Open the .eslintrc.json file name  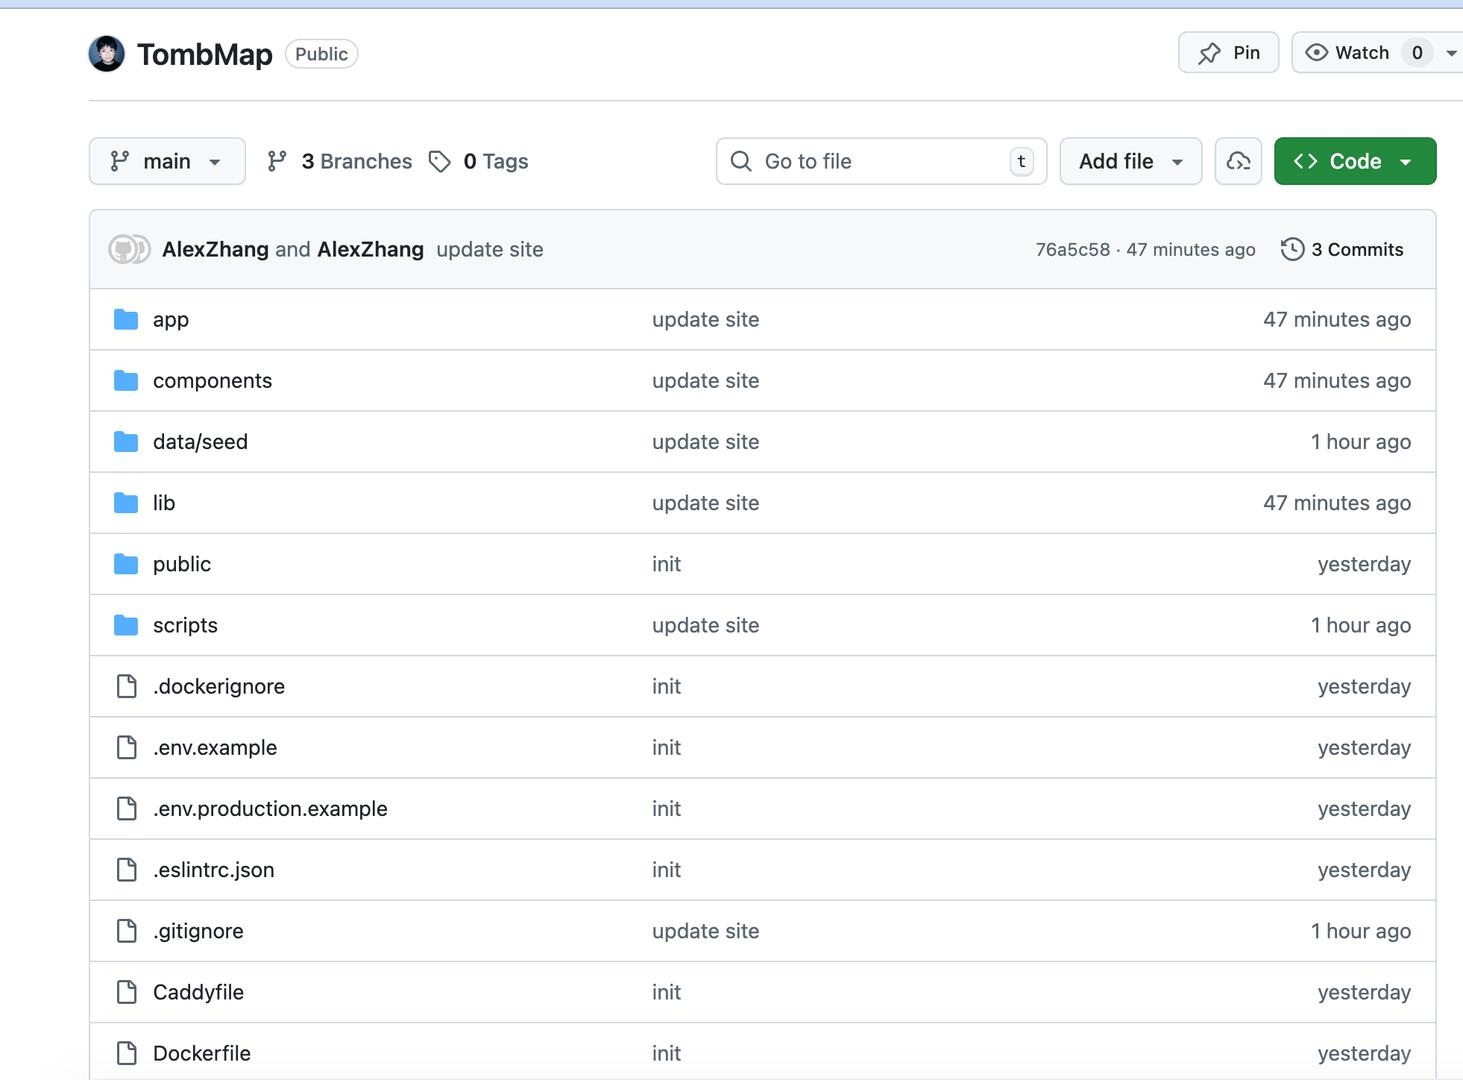click(x=214, y=870)
